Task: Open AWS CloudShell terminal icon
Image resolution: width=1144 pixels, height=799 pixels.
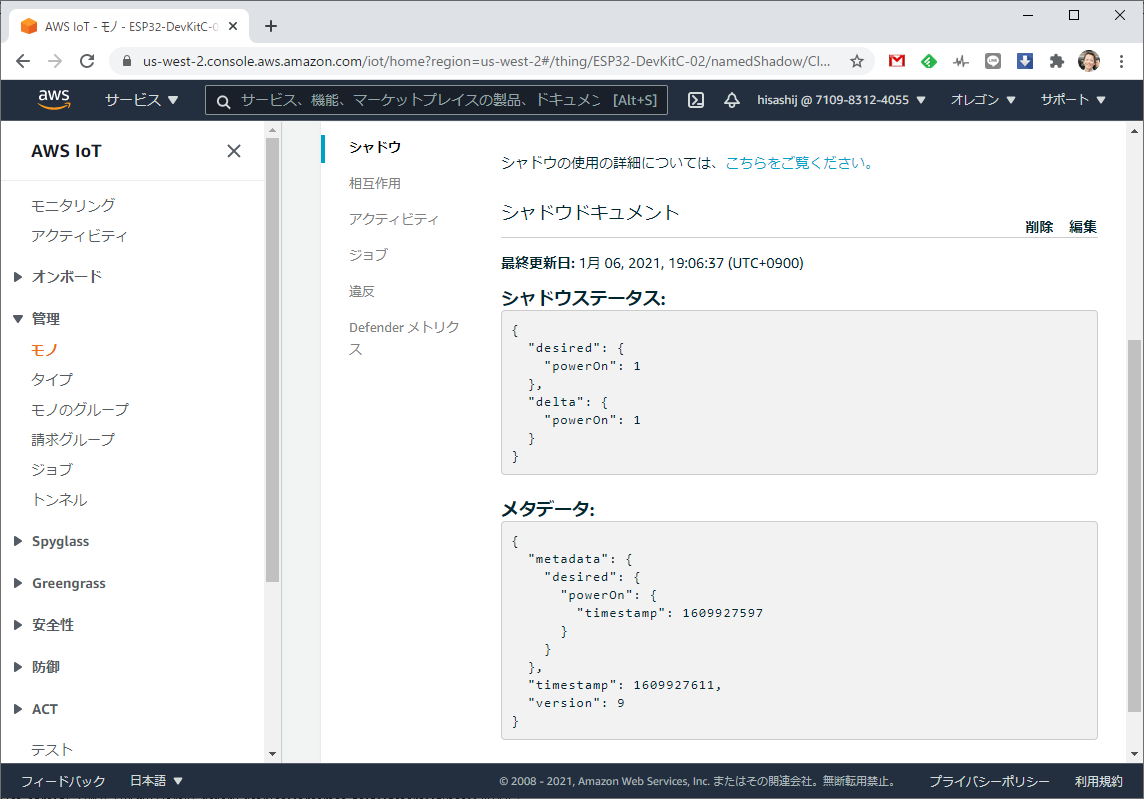Action: tap(696, 100)
